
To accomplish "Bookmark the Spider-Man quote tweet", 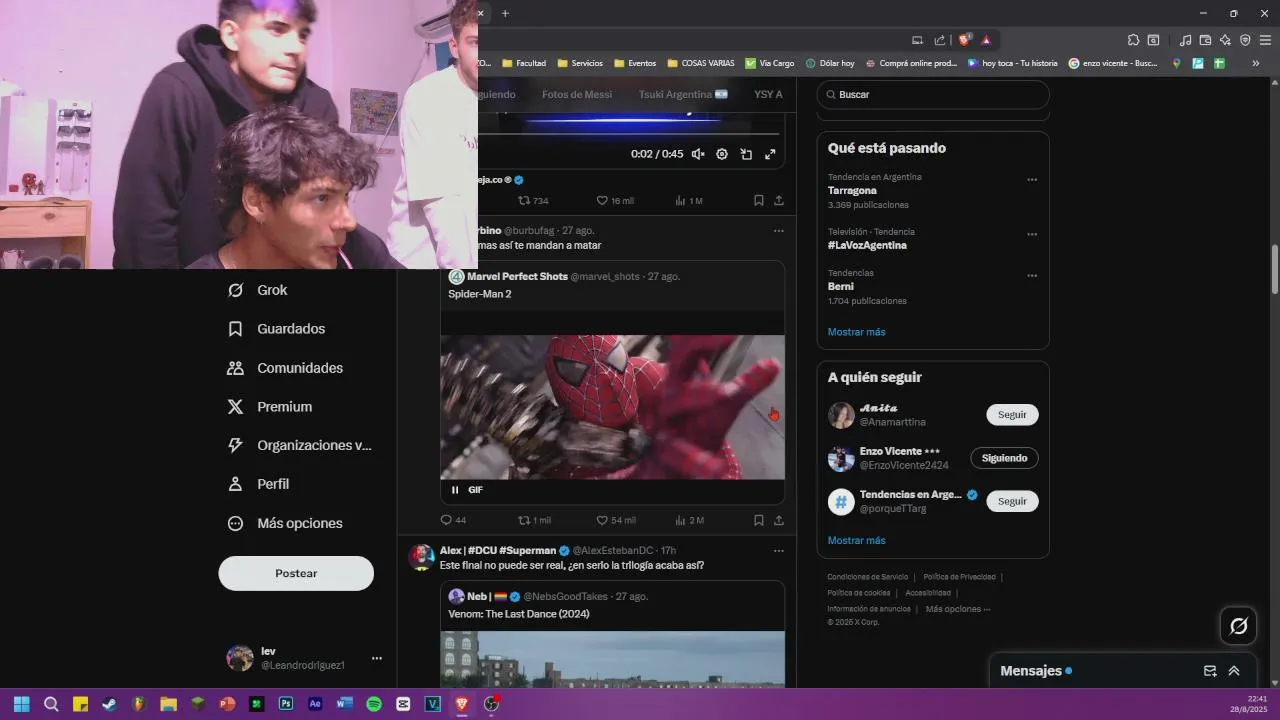I will tap(759, 520).
